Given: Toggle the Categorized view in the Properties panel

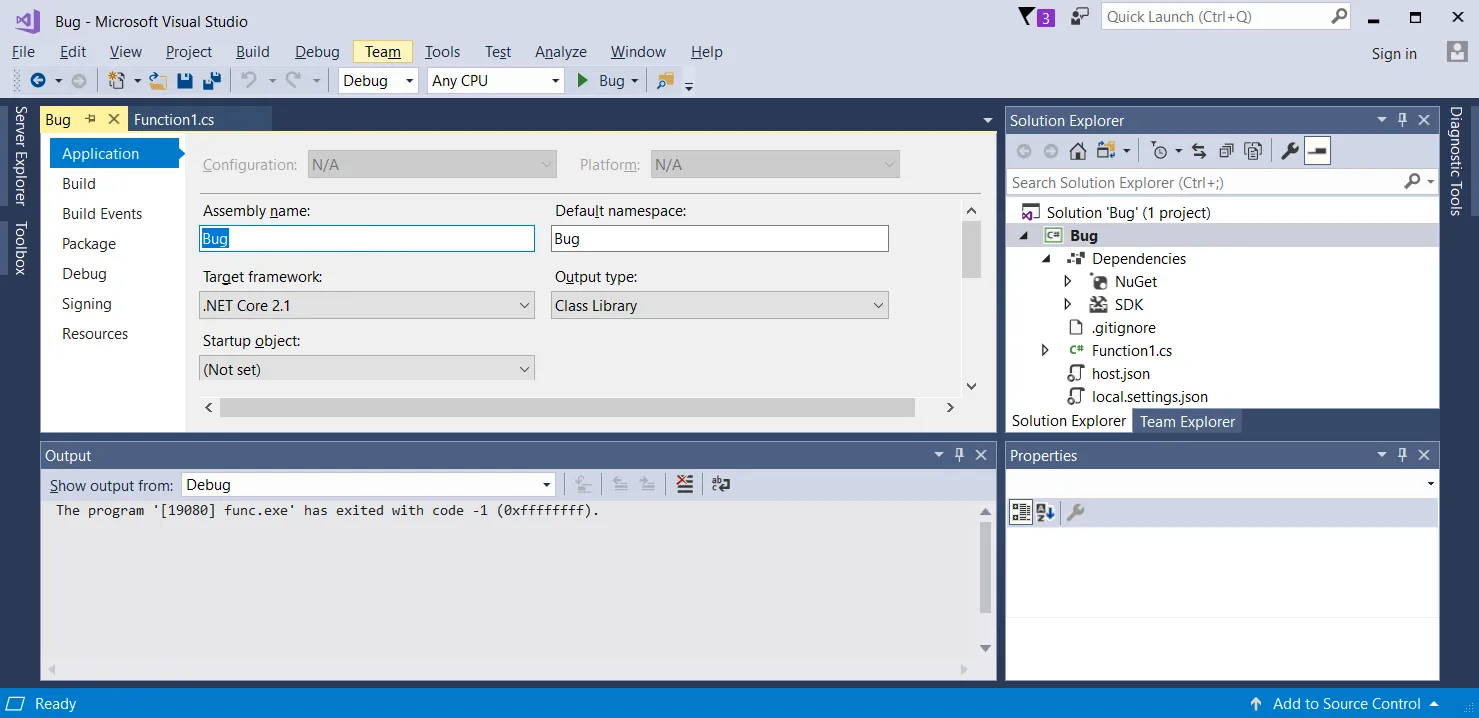Looking at the screenshot, I should coord(1021,513).
